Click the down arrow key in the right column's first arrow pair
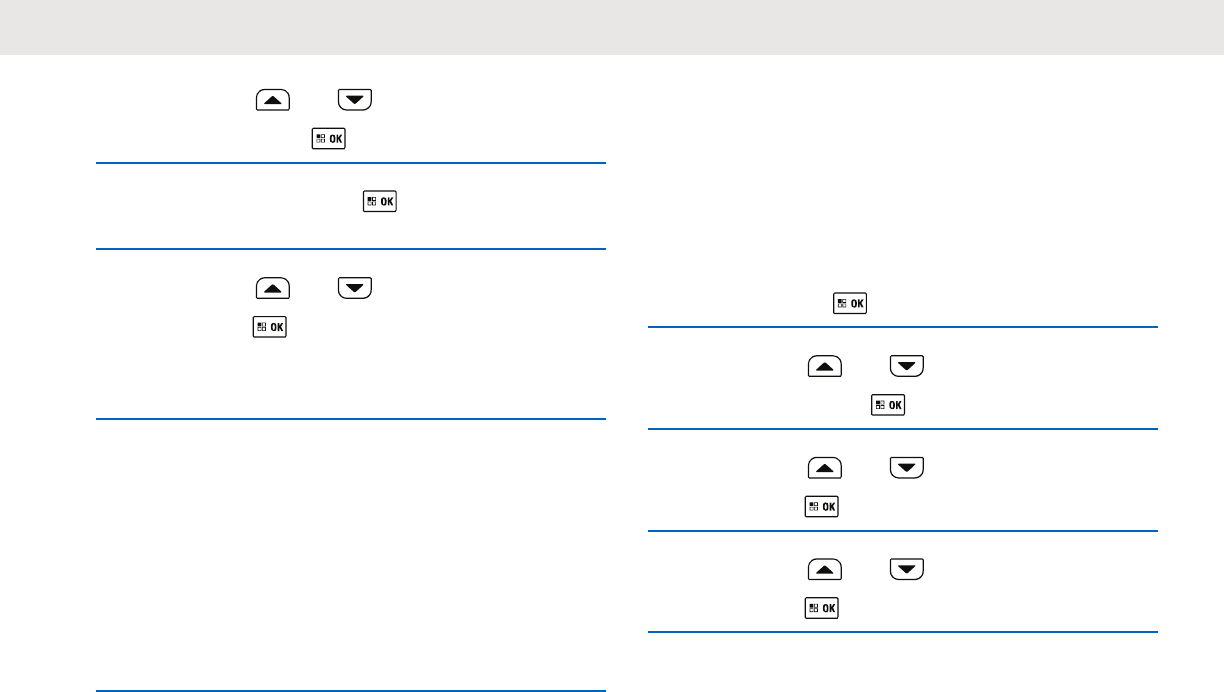The image size is (1224, 692). point(907,367)
